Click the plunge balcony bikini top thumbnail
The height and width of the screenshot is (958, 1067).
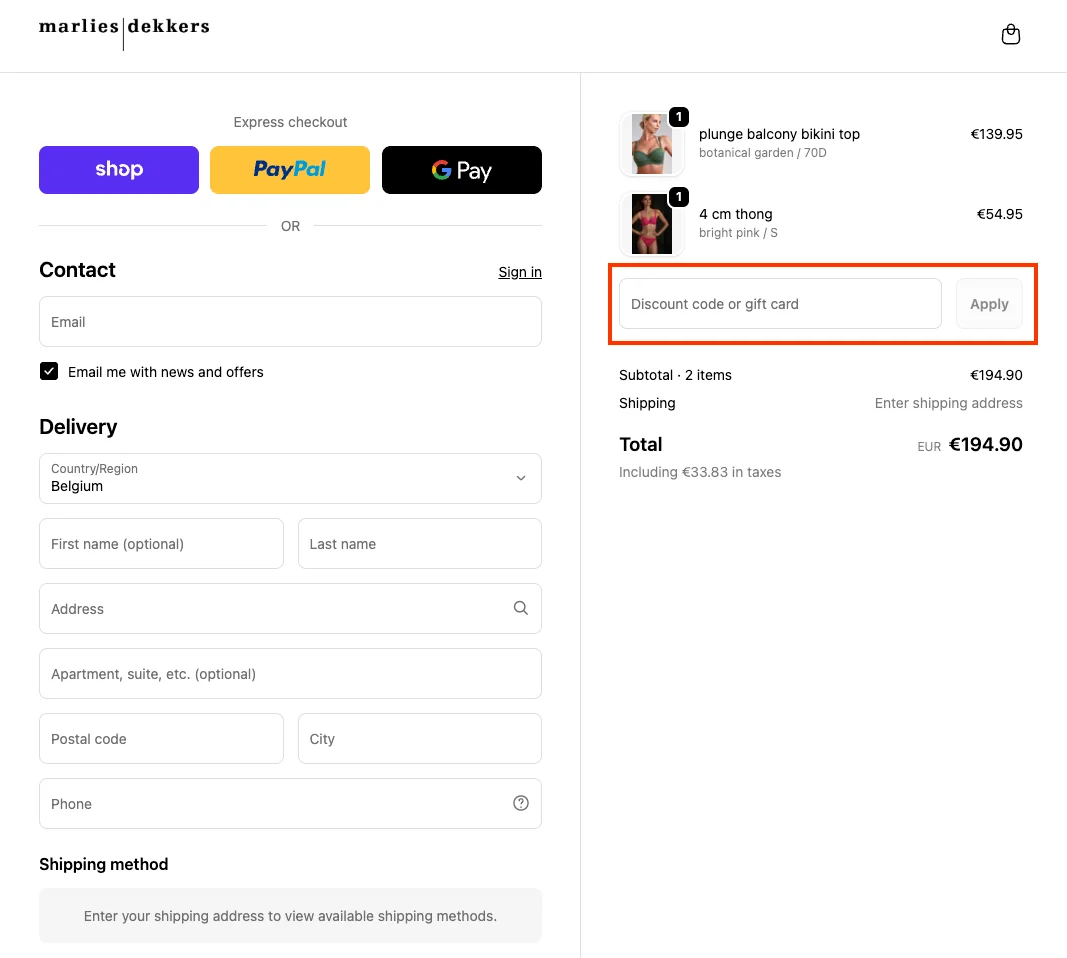652,144
